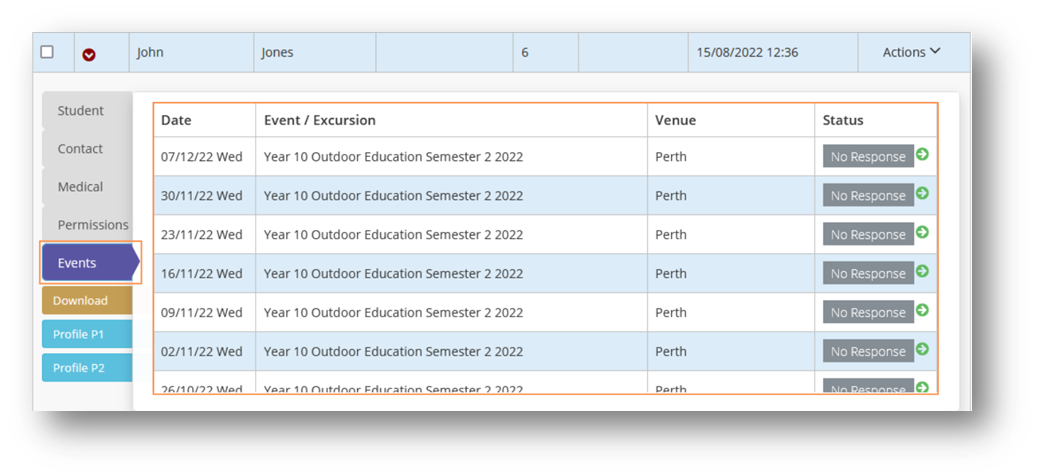The height and width of the screenshot is (476, 1037).
Task: Collapse John Jones row with red chevron
Action: pos(89,56)
